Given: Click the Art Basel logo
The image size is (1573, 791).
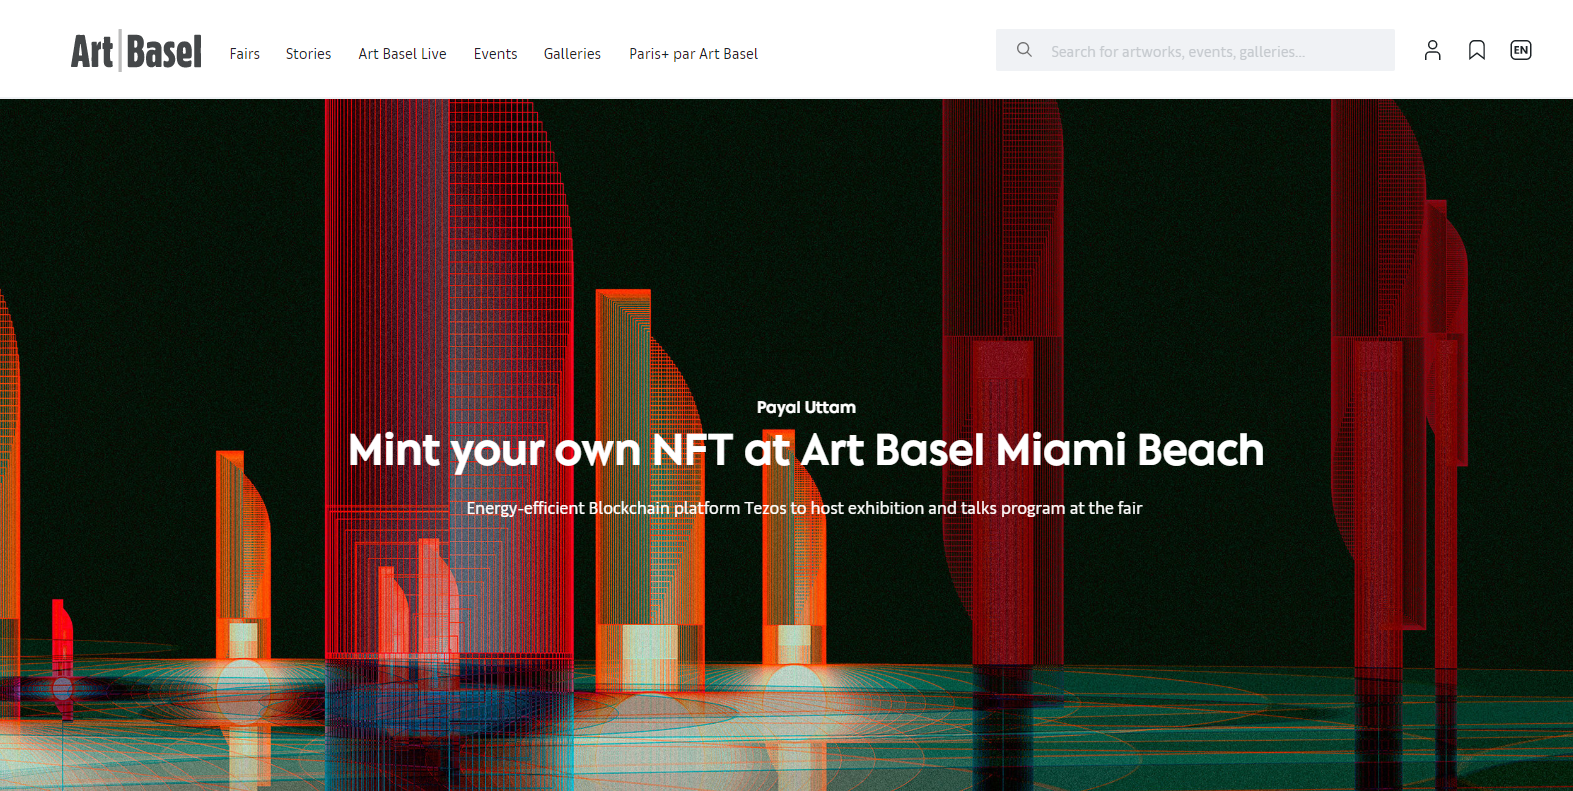Looking at the screenshot, I should pyautogui.click(x=136, y=51).
